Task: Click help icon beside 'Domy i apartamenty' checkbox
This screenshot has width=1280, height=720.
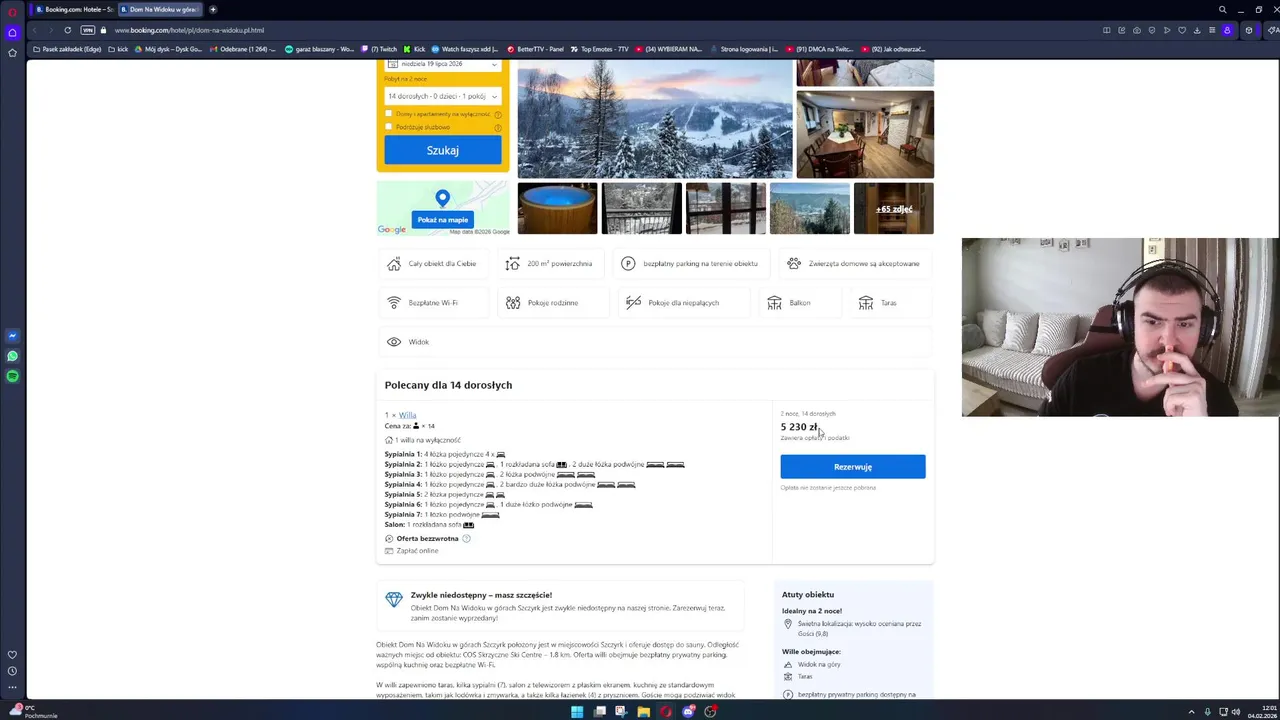Action: click(498, 114)
